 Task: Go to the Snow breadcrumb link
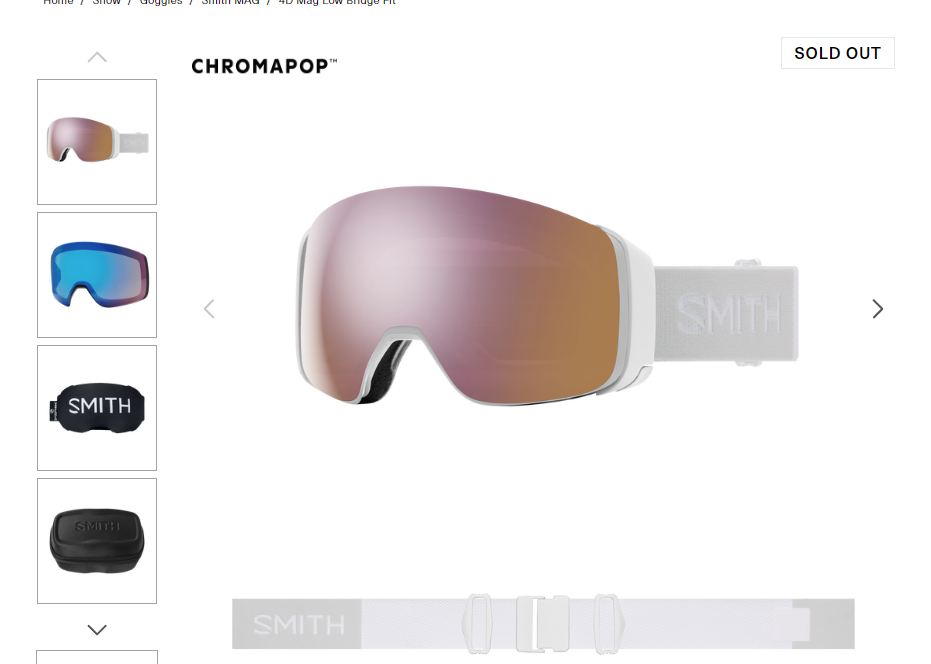coord(106,2)
